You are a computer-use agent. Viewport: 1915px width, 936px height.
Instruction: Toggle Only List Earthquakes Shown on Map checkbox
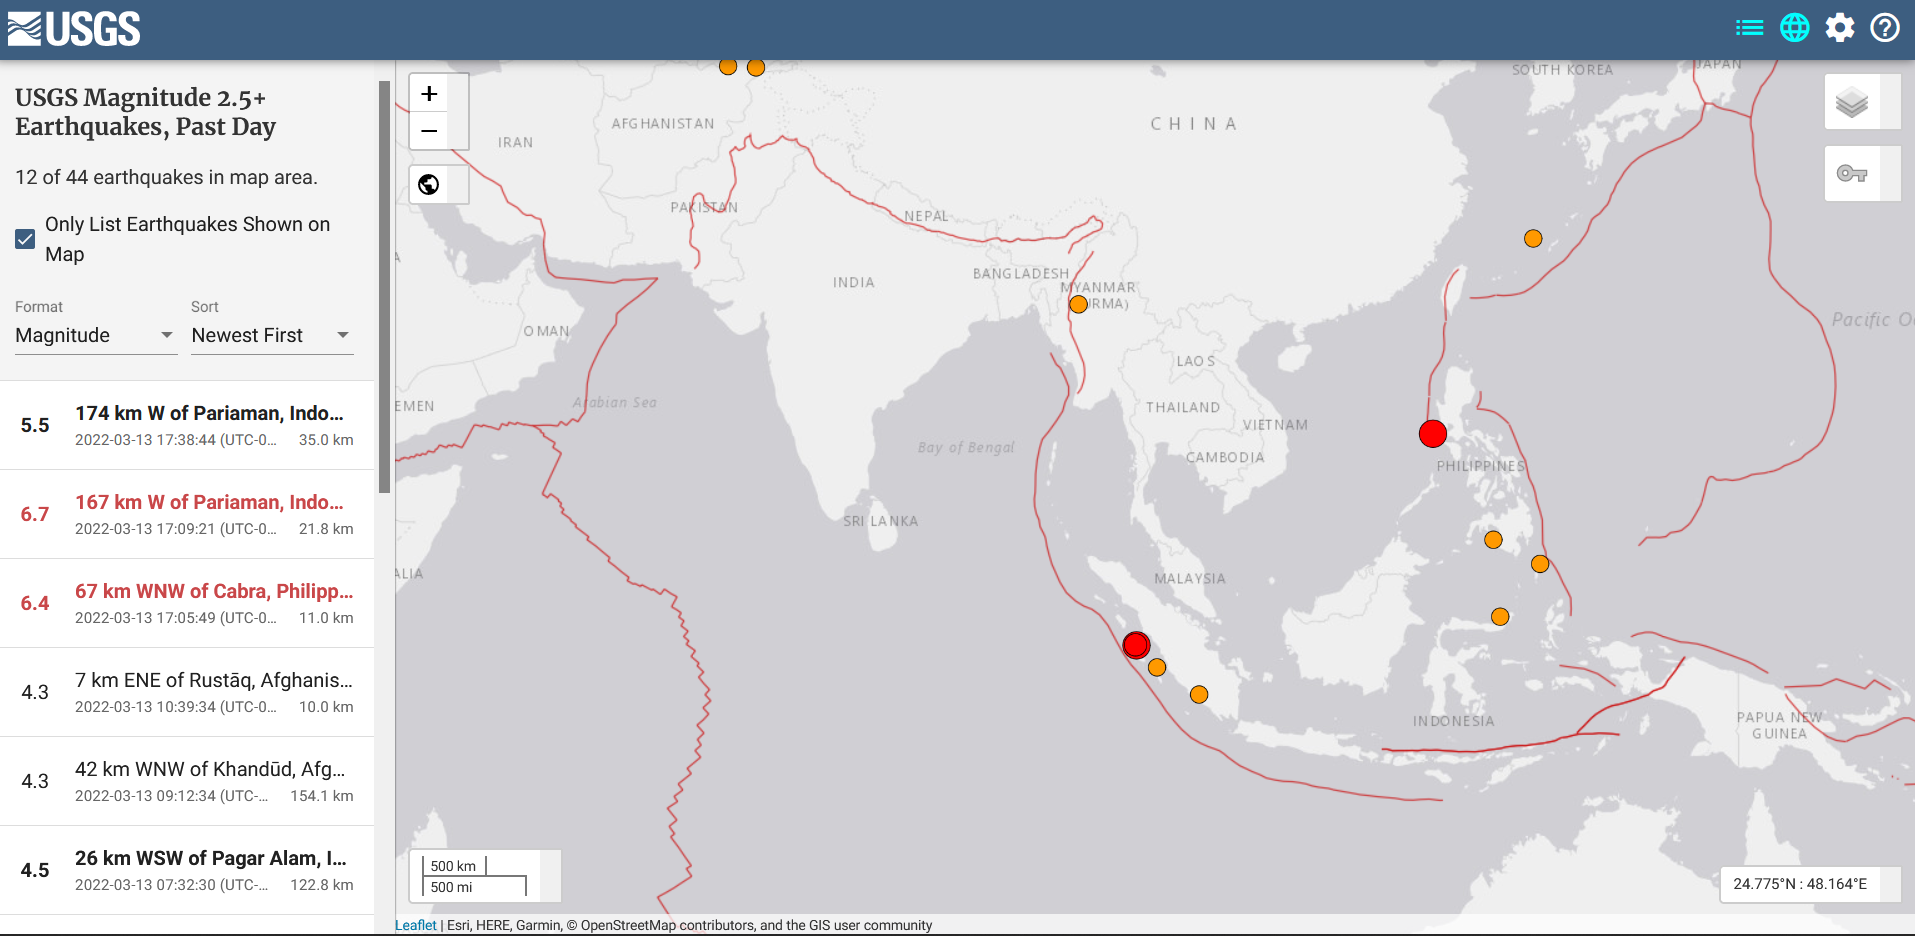point(25,239)
